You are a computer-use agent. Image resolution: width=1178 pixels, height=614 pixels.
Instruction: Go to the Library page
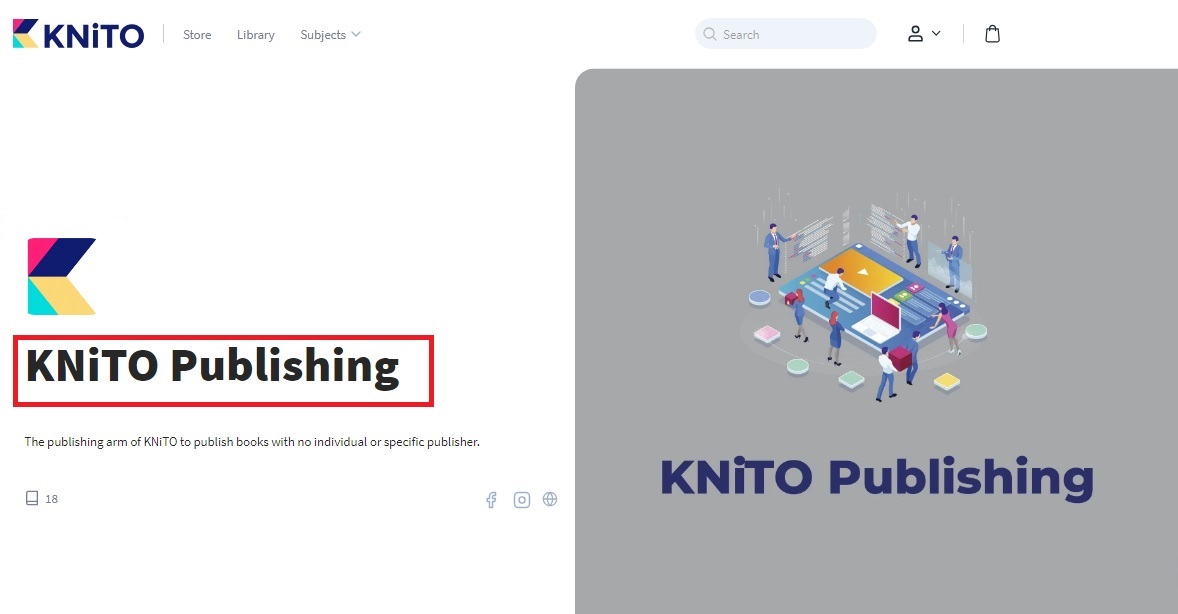pyautogui.click(x=255, y=35)
